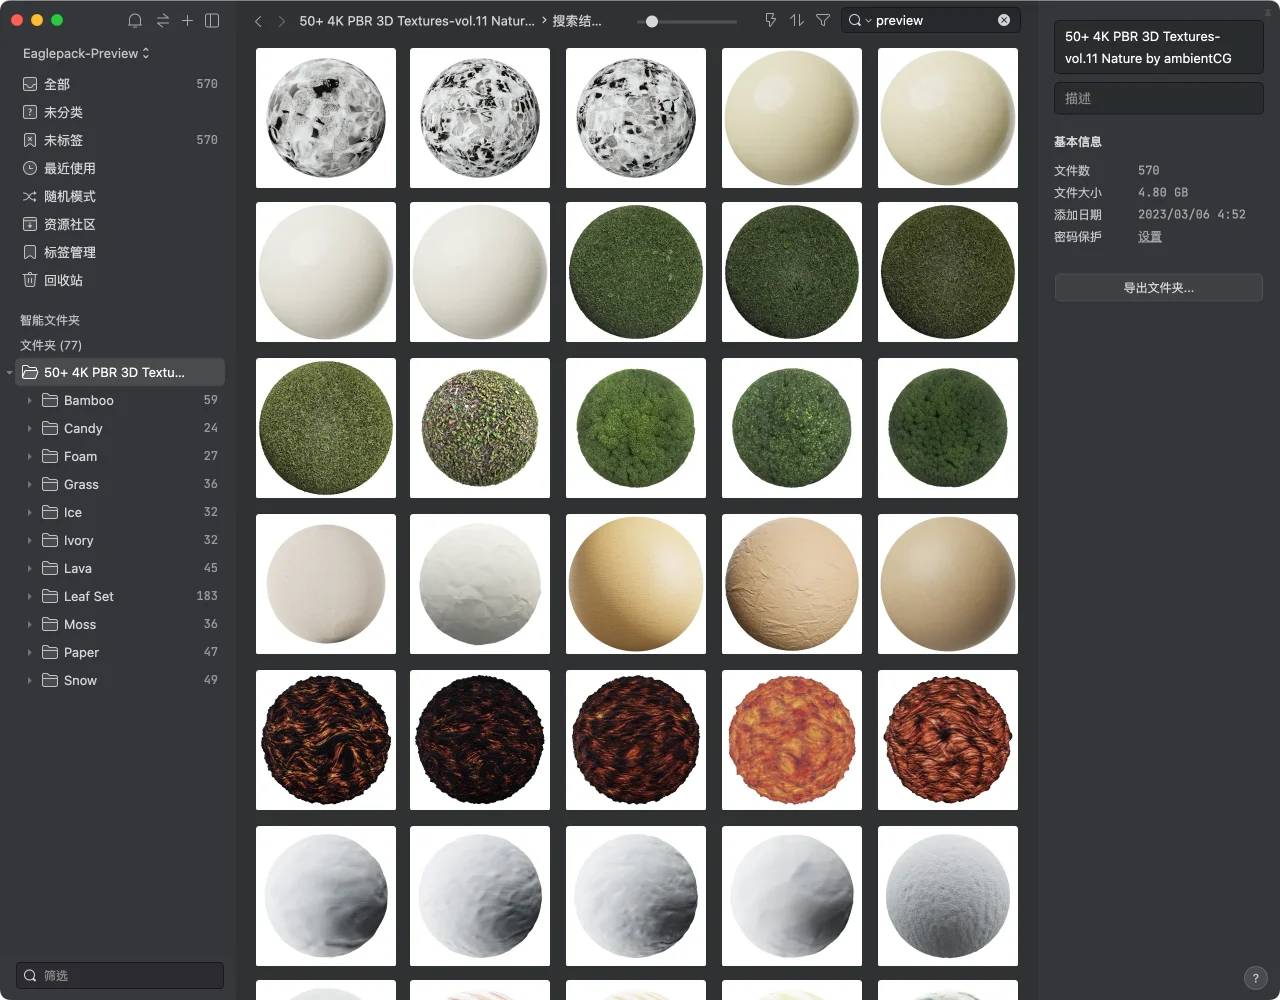Expand the Bamboo folder arrow
This screenshot has height=1000, width=1280.
29,400
